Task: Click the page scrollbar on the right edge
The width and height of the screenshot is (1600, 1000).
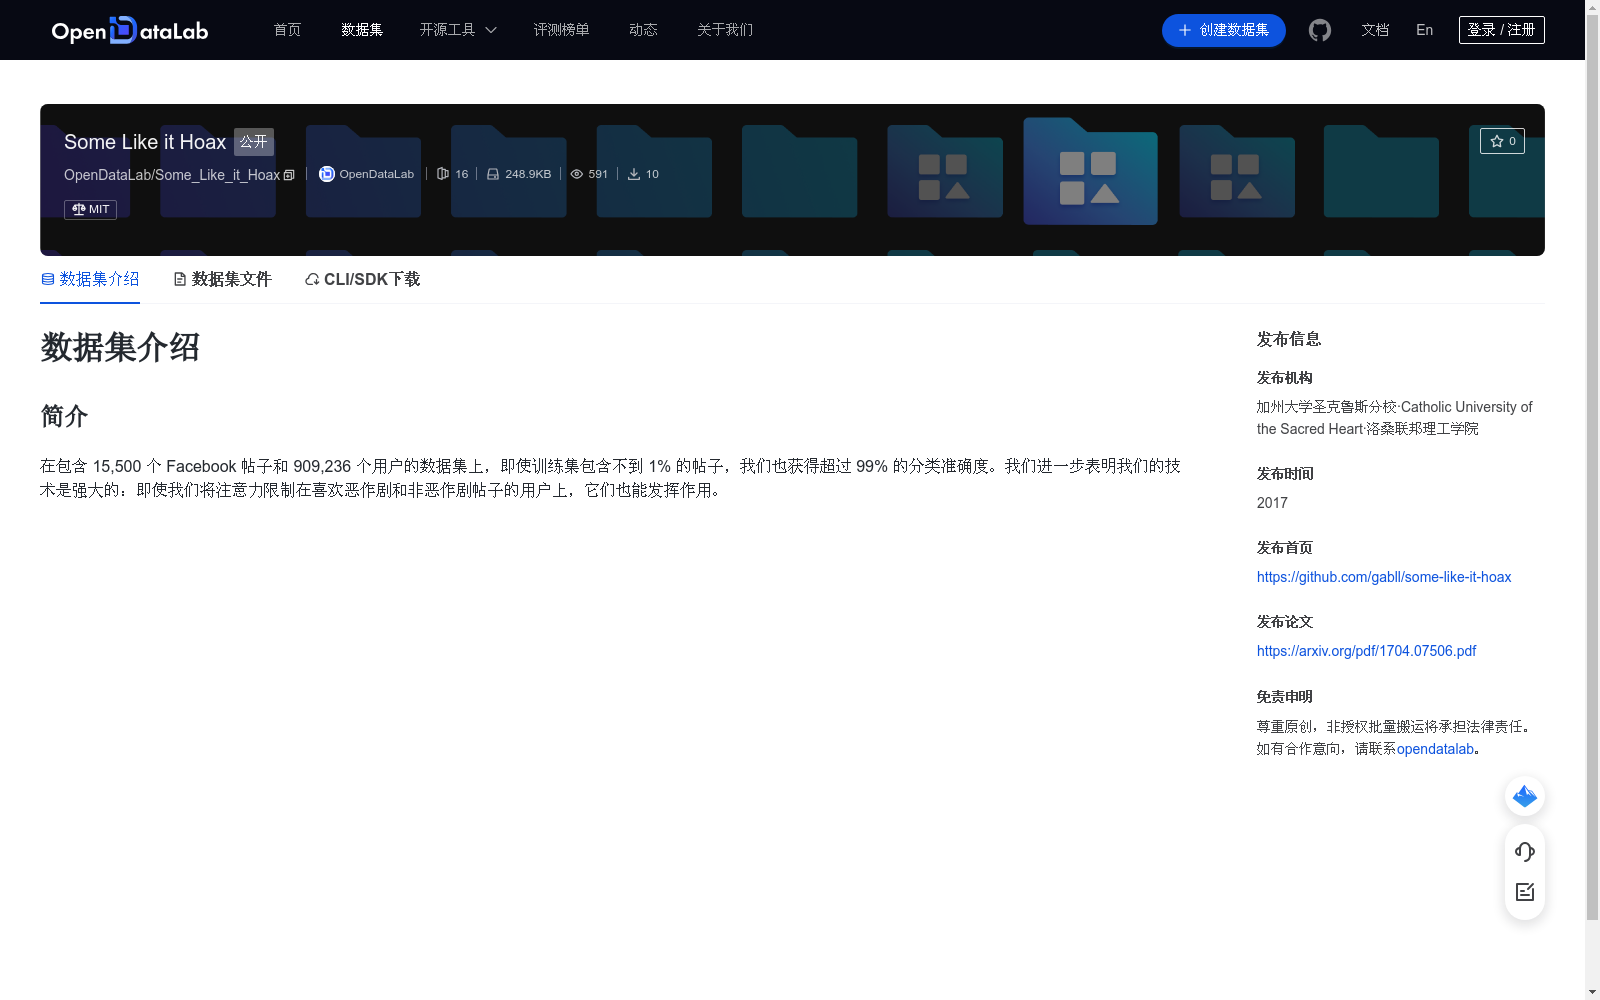Action: pyautogui.click(x=1592, y=500)
